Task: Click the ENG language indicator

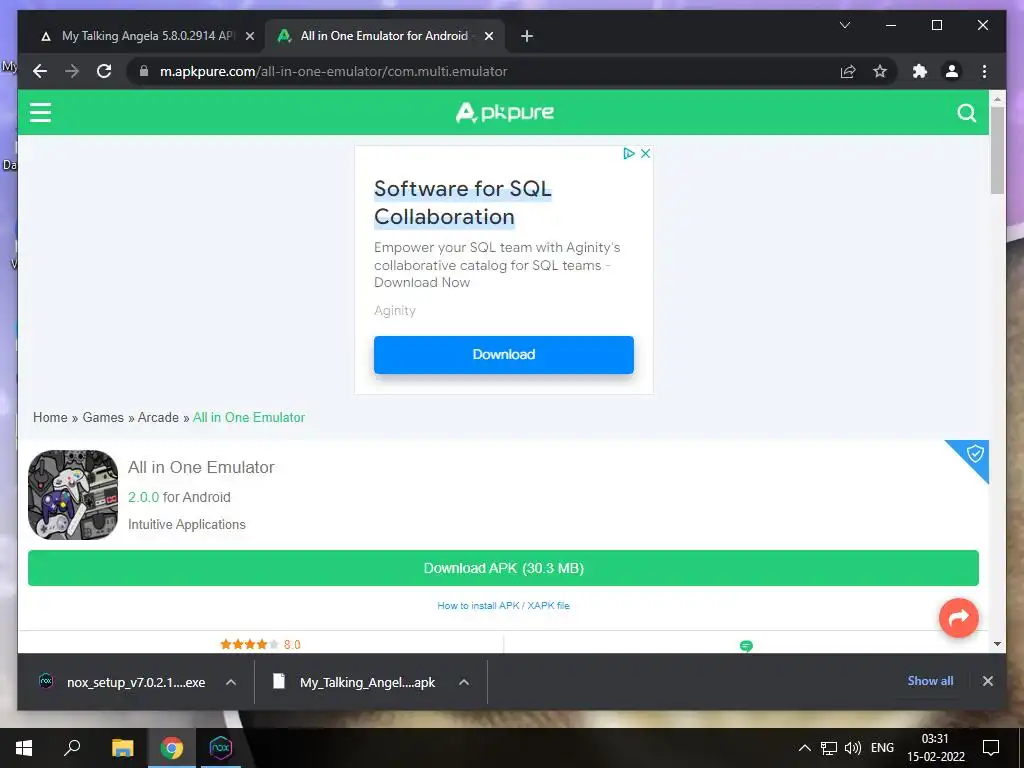Action: (882, 748)
